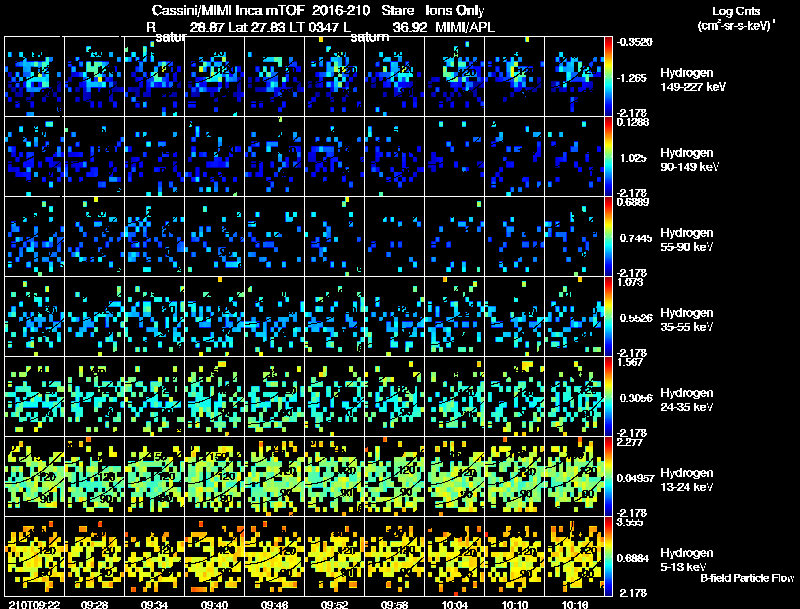Click the '(cm²-sr-s-keV)' units label
Viewport: 800px width, 609px height.
pos(736,26)
